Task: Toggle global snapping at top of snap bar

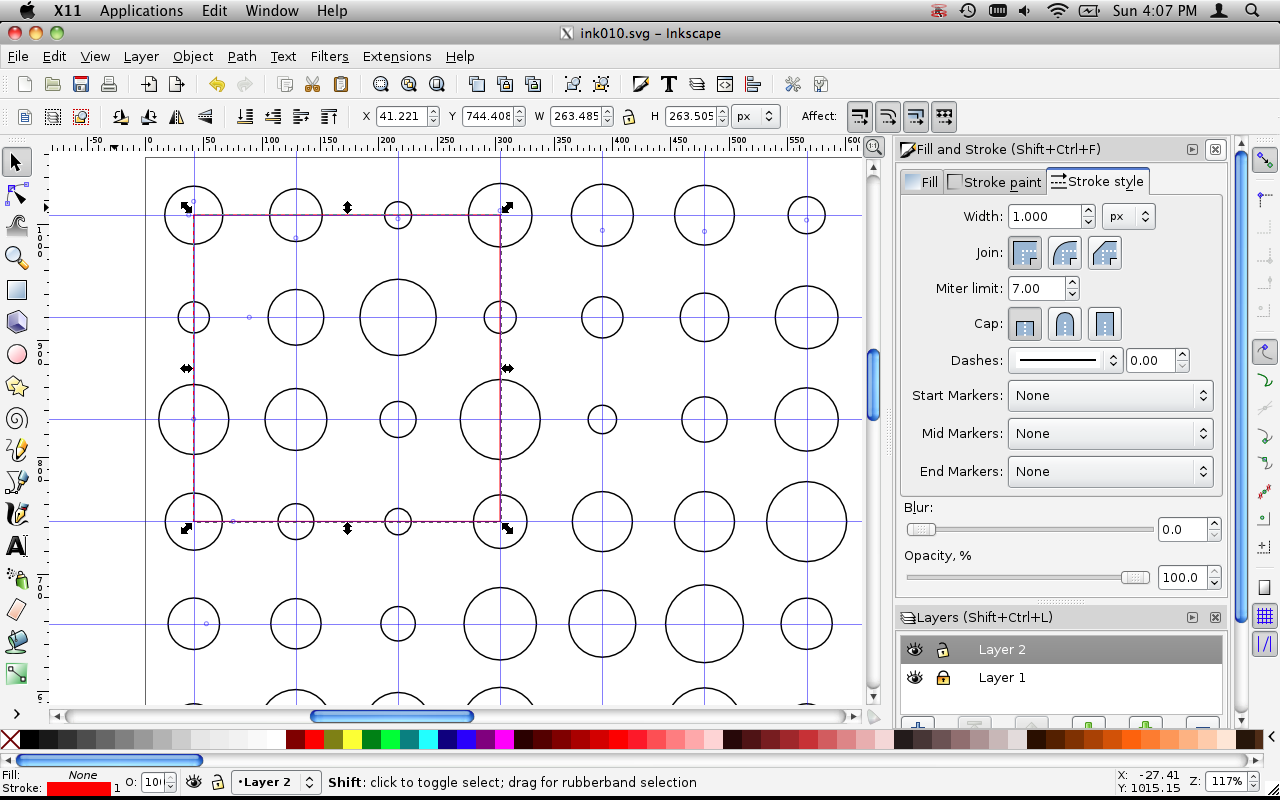Action: (x=1265, y=160)
